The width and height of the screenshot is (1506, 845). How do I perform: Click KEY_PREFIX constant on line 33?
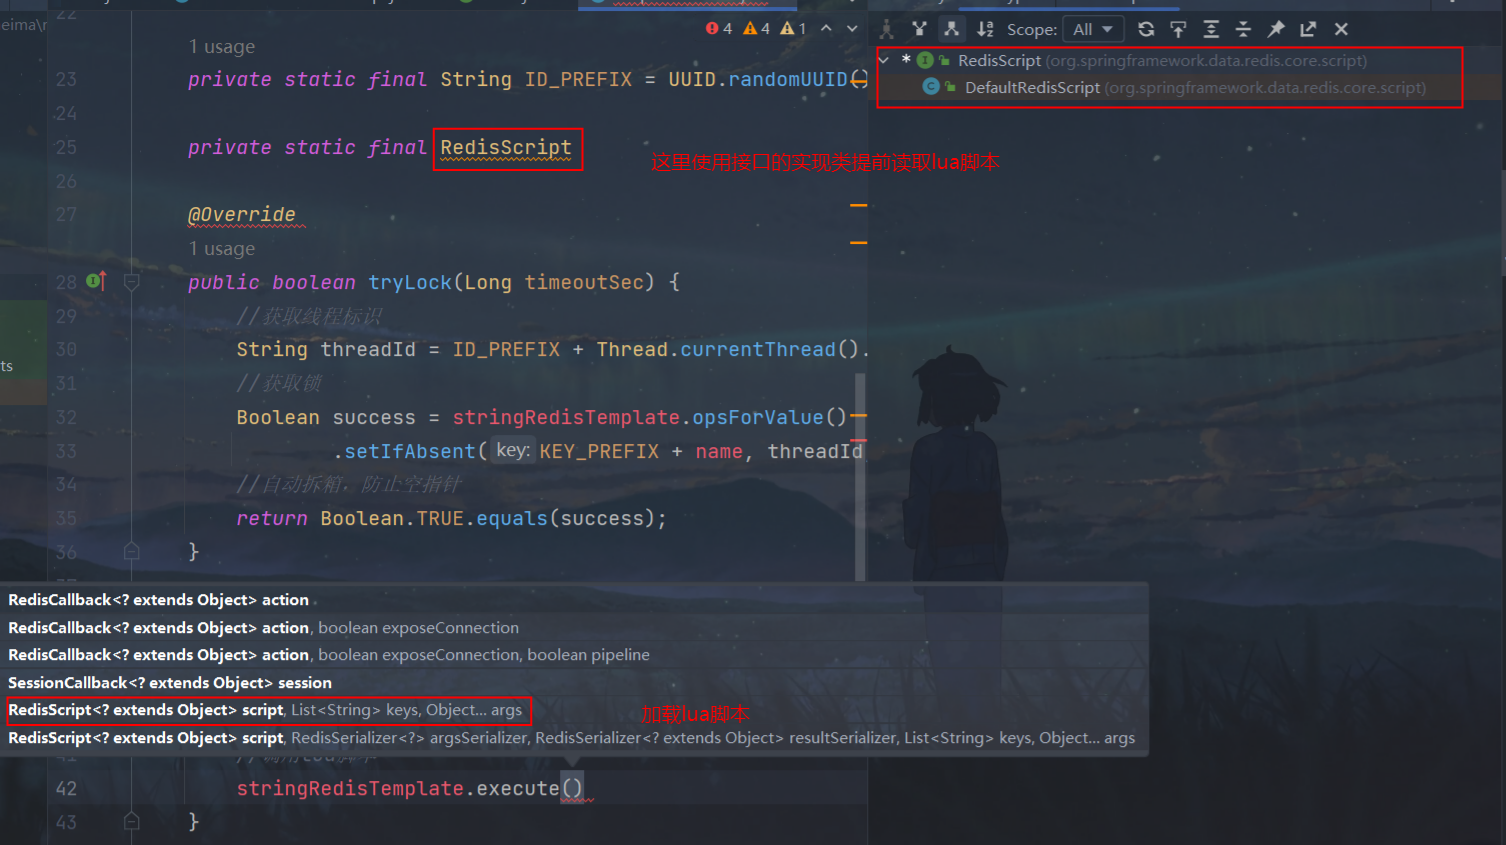(x=600, y=451)
